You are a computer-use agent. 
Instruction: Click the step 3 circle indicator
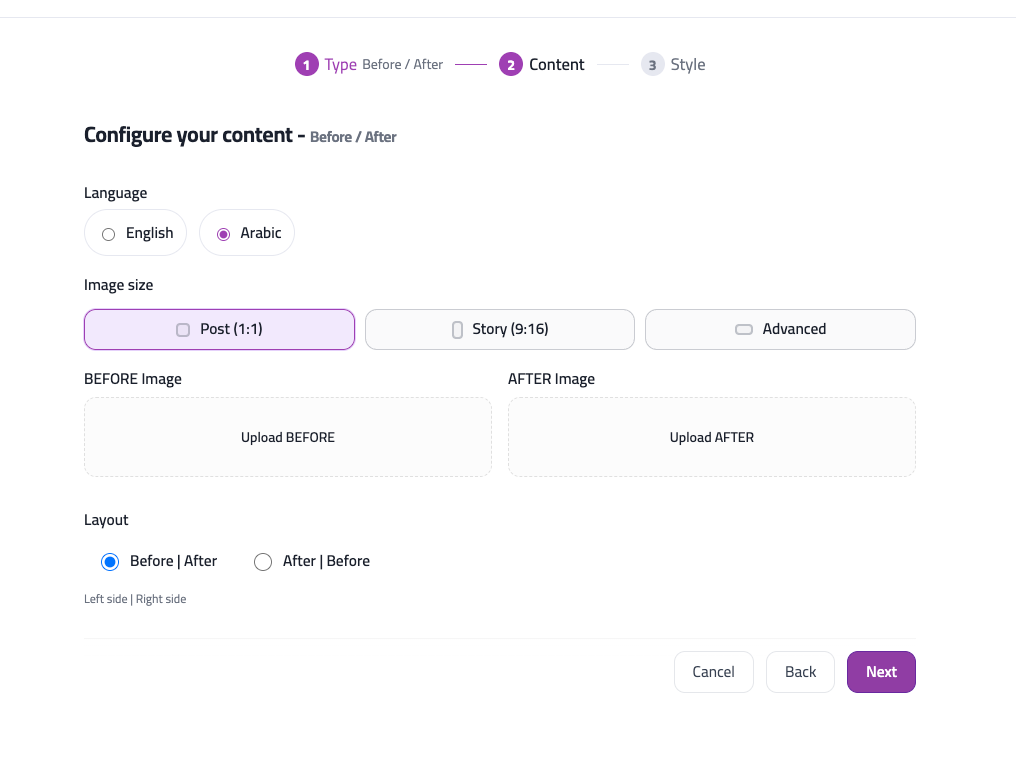pos(652,63)
